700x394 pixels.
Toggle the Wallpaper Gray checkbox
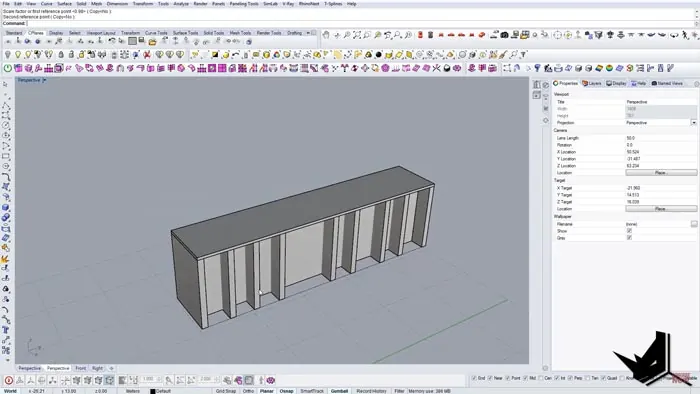click(x=629, y=237)
